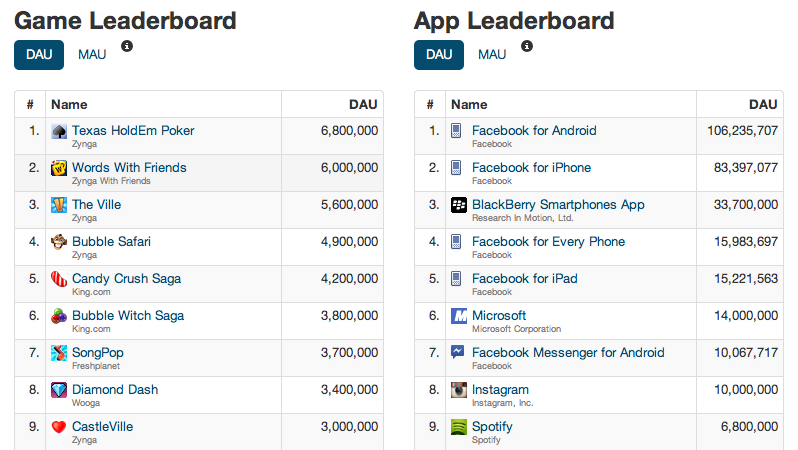Click the Facebook Messenger for Android icon
This screenshot has height=450, width=798.
(459, 354)
